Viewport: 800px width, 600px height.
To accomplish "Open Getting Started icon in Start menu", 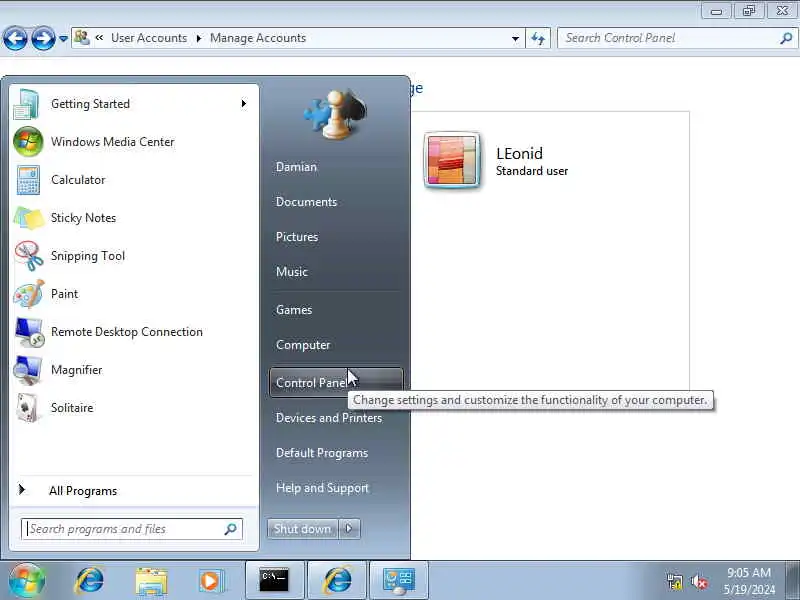I will [x=27, y=104].
